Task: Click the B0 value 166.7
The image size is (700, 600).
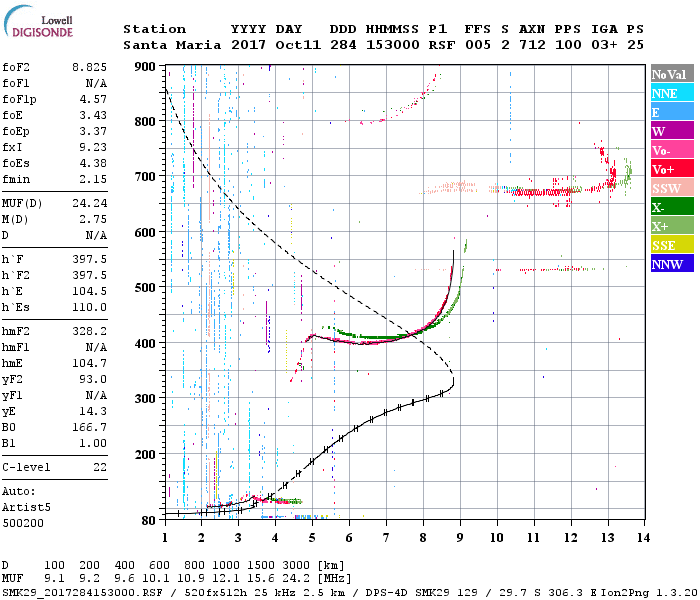Action: 89,427
